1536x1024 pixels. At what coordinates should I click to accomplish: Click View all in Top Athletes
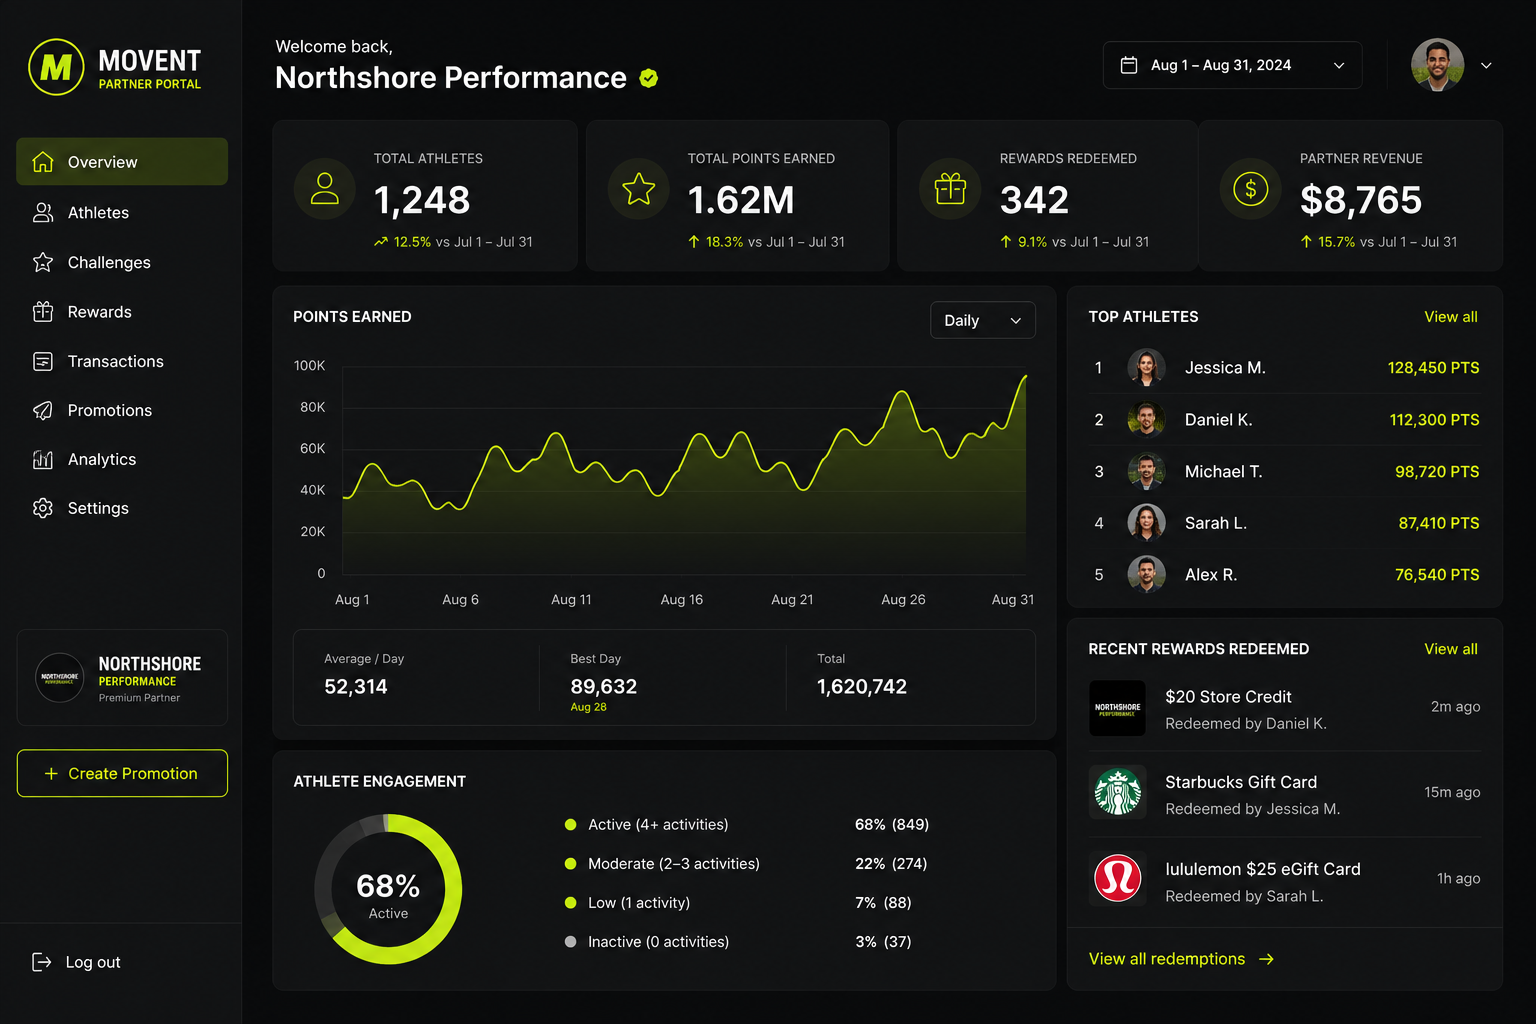(x=1451, y=317)
